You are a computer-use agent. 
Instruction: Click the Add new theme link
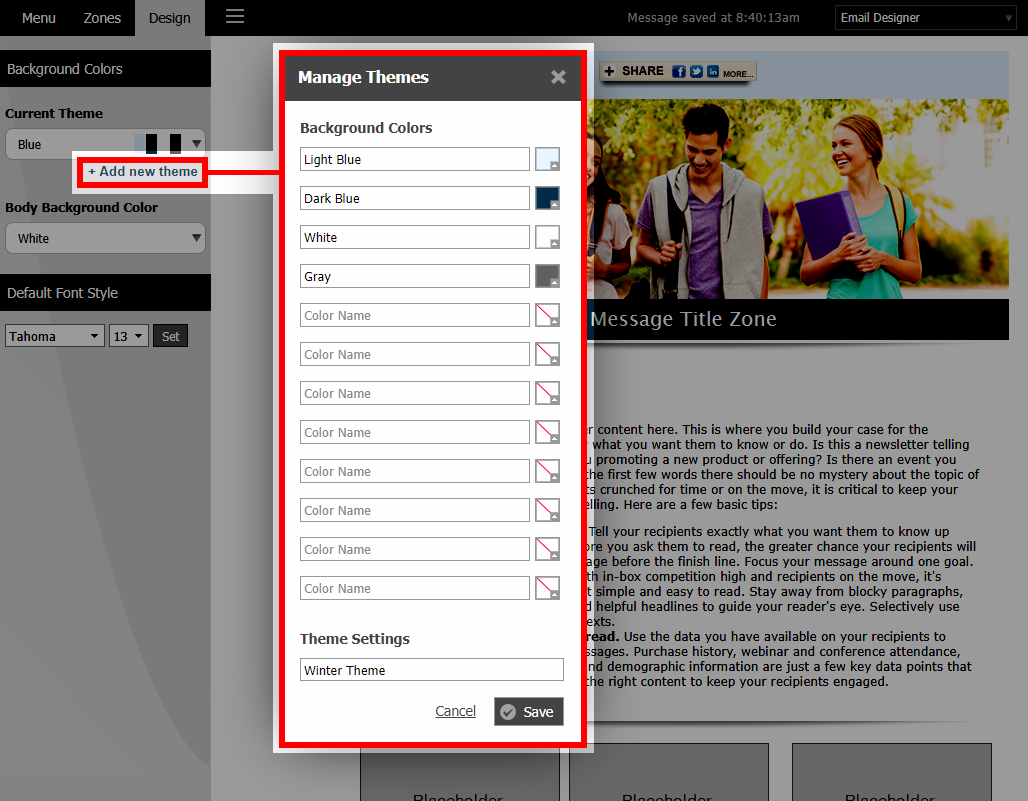143,172
